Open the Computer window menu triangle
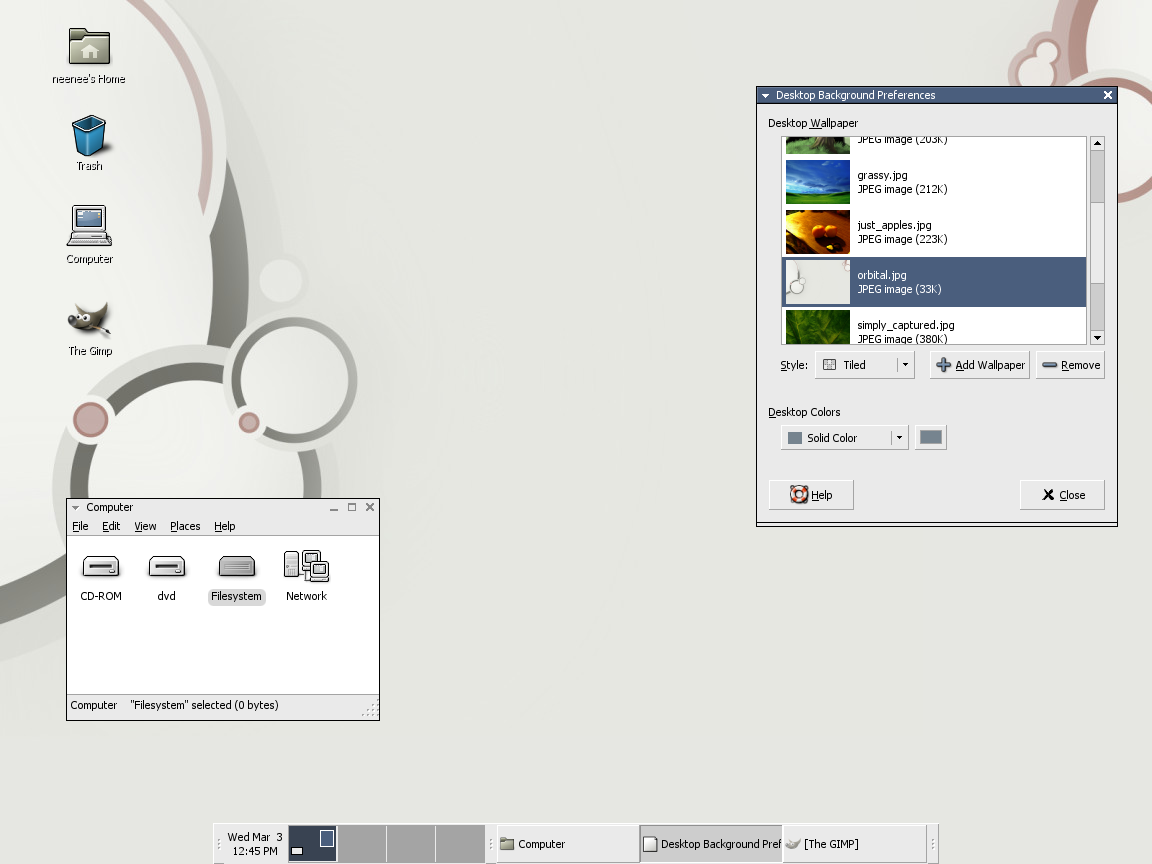 point(75,508)
